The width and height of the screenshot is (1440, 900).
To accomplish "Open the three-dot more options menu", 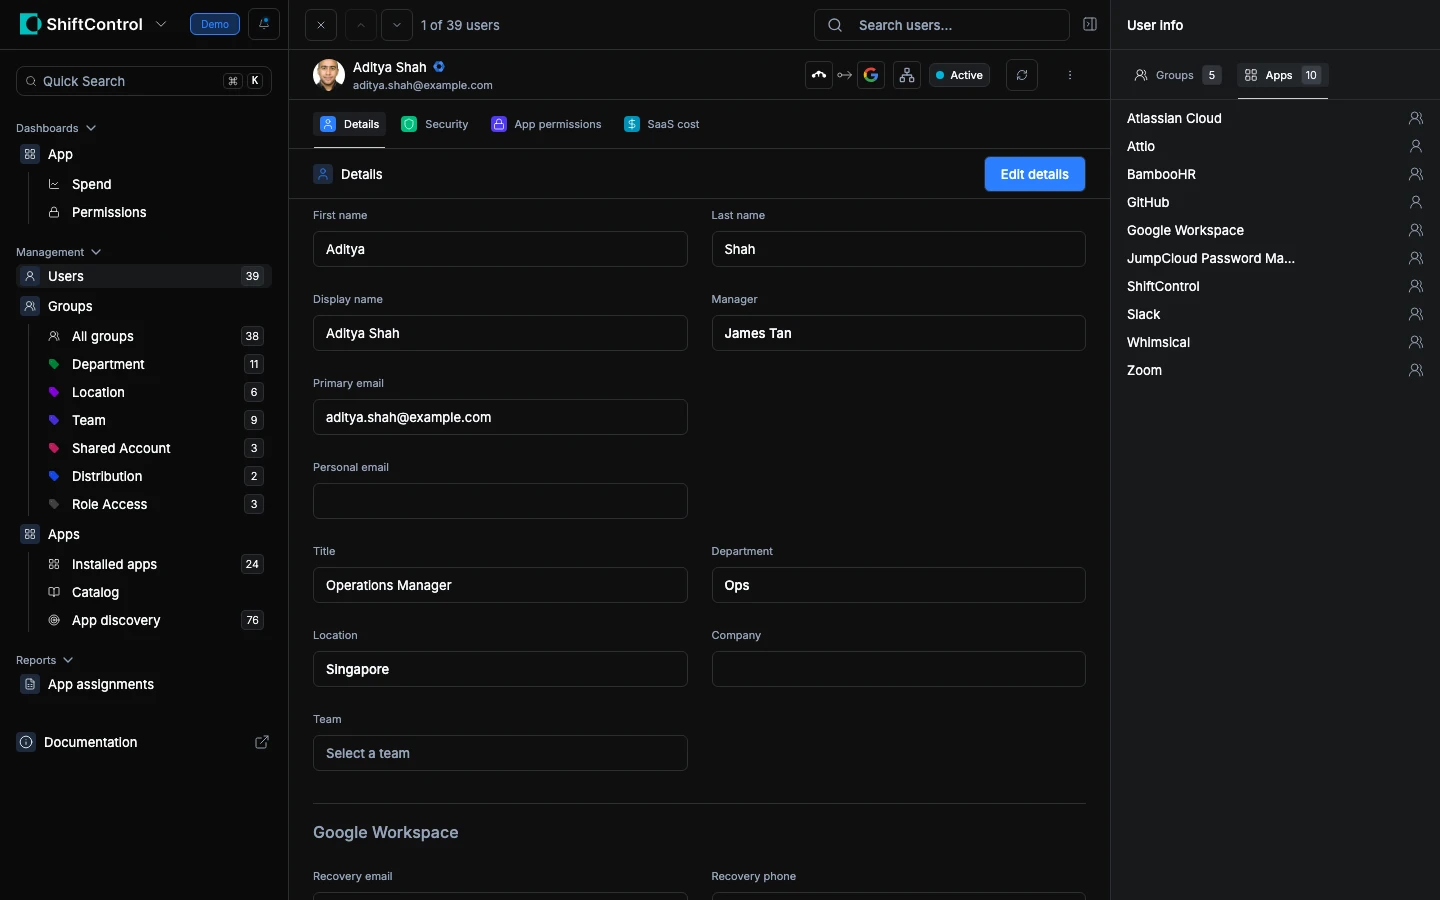I will pos(1070,75).
